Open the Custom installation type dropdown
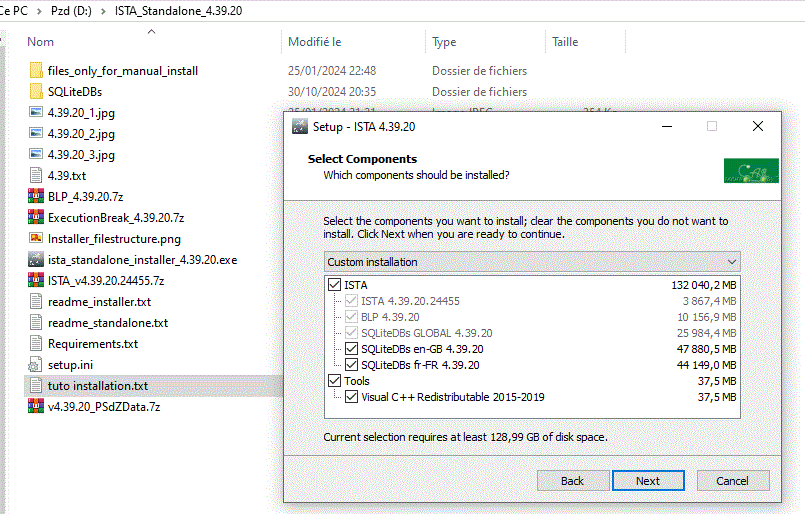The image size is (805, 514). click(x=532, y=262)
